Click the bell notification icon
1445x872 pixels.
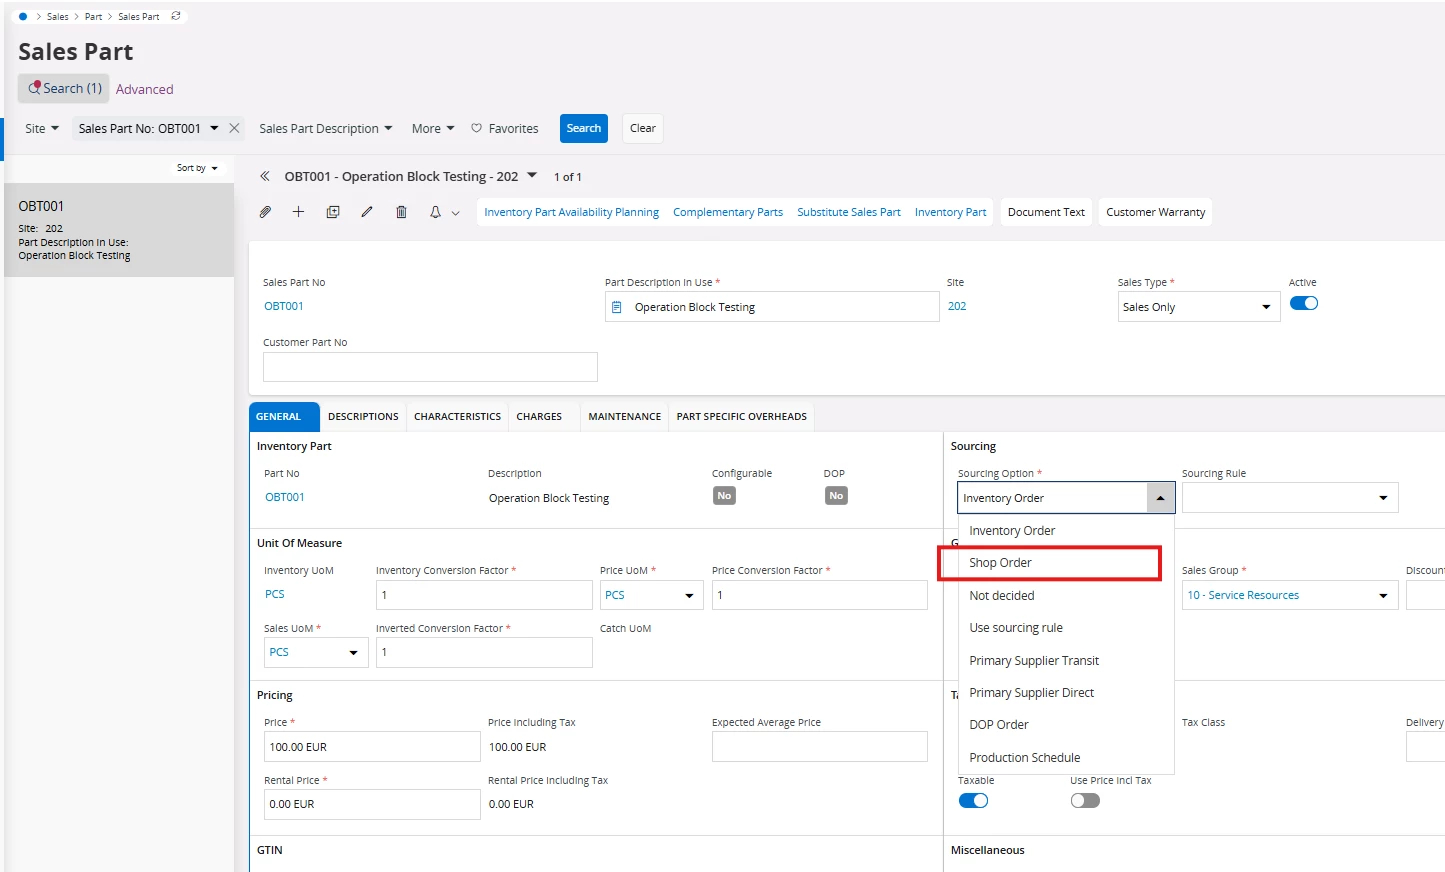tap(435, 212)
